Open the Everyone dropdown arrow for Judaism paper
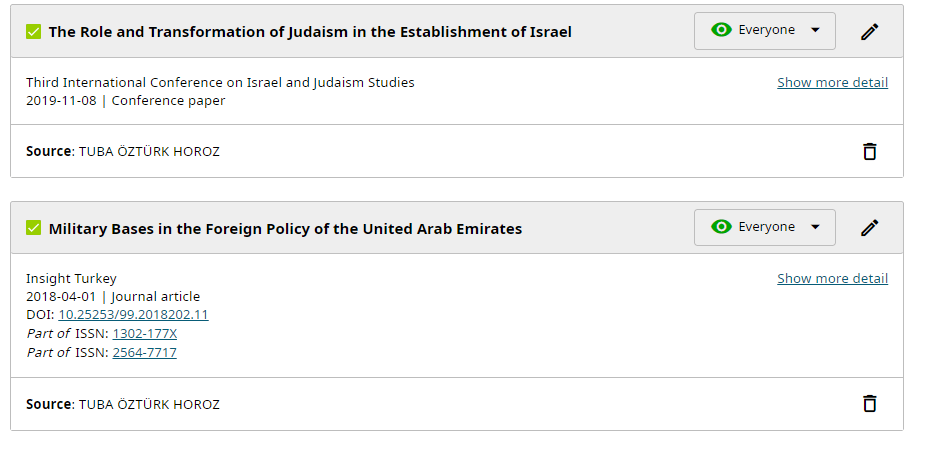 pos(816,30)
